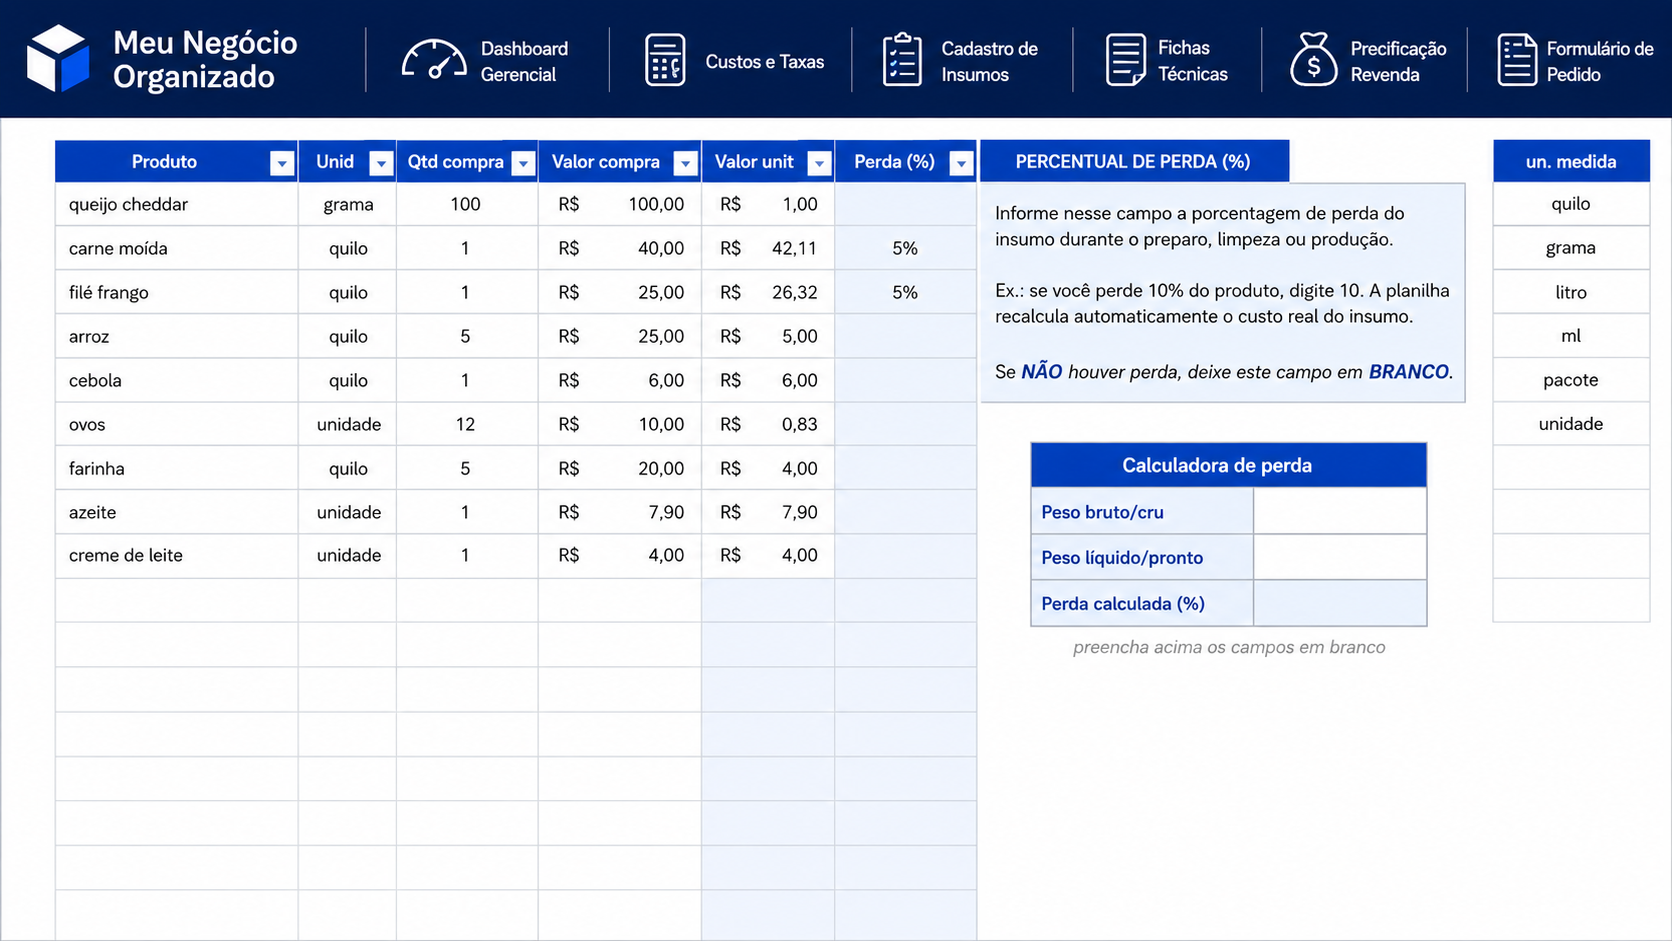Click the "grama" unit of queijo cheddar
1672x941 pixels.
pyautogui.click(x=348, y=204)
